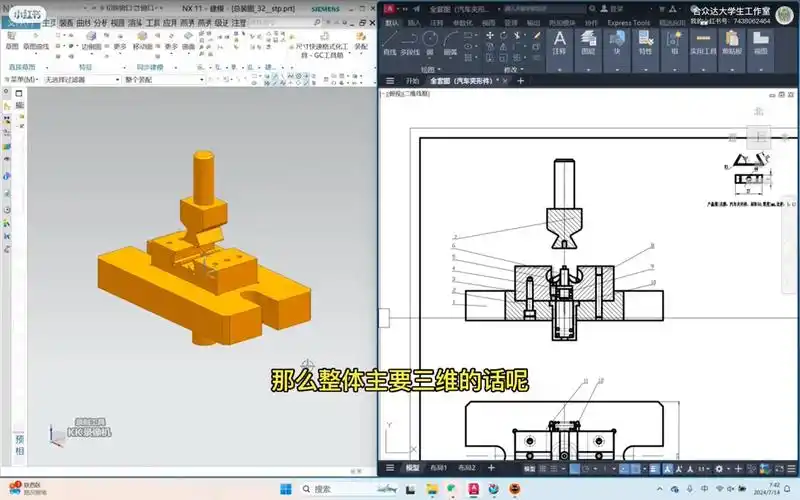Switch to the Default (默认) ribbon tab in AutoCAD
The image size is (800, 500).
point(392,23)
